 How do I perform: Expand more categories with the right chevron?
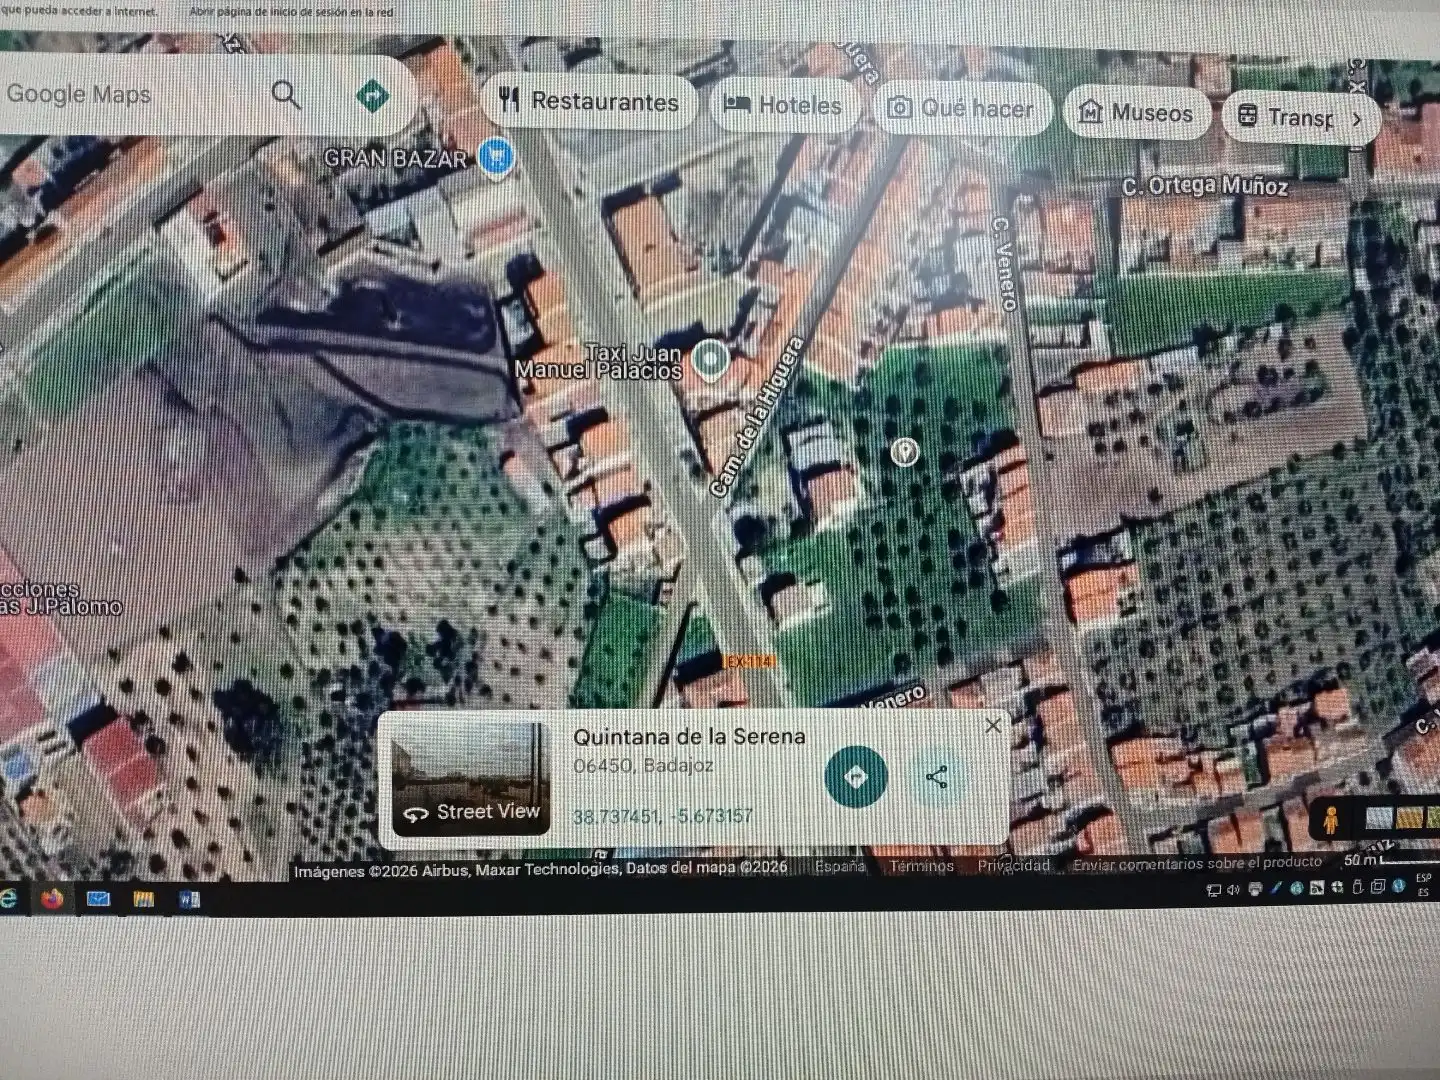(x=1357, y=118)
